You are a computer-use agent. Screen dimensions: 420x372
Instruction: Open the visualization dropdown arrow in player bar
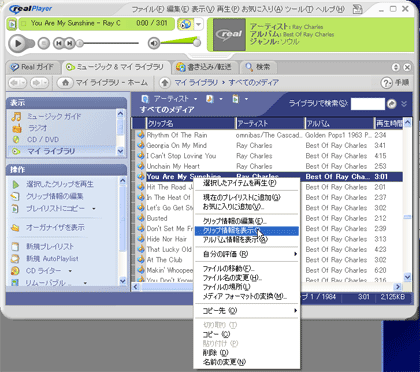[199, 24]
